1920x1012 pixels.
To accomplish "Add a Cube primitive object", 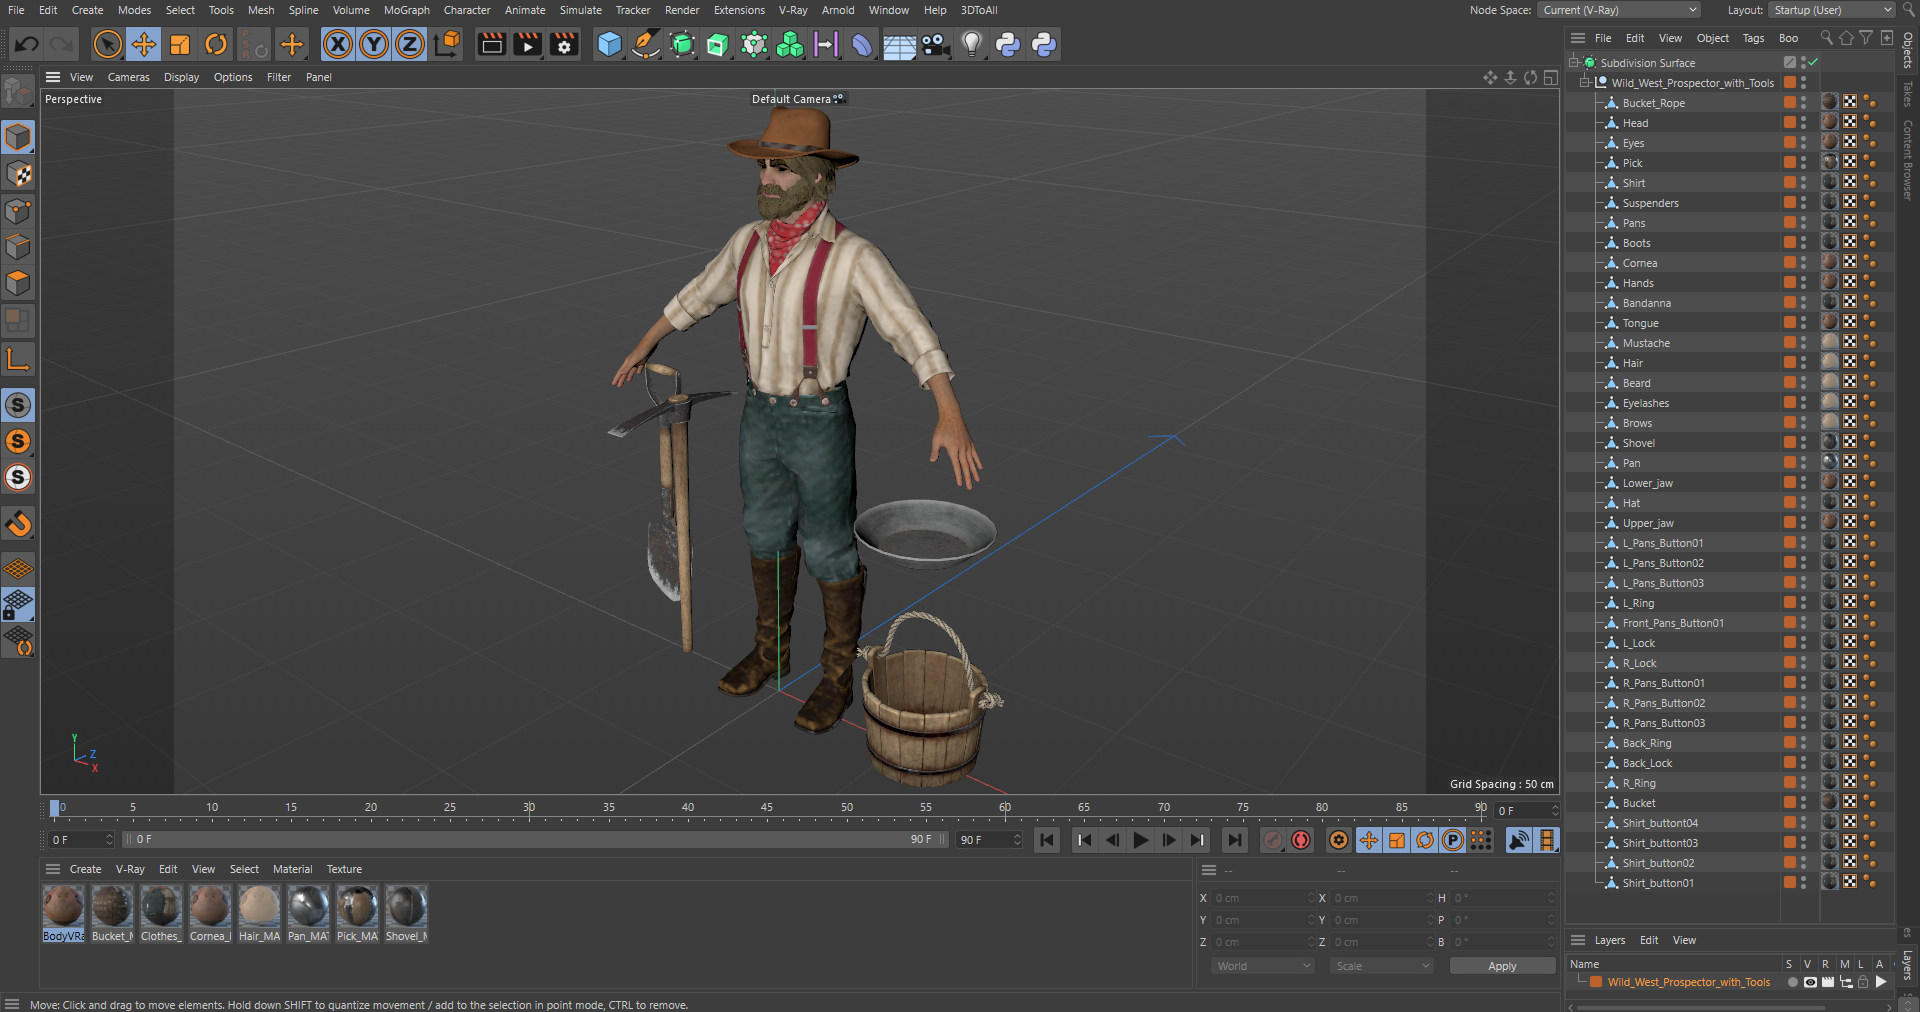I will 609,44.
